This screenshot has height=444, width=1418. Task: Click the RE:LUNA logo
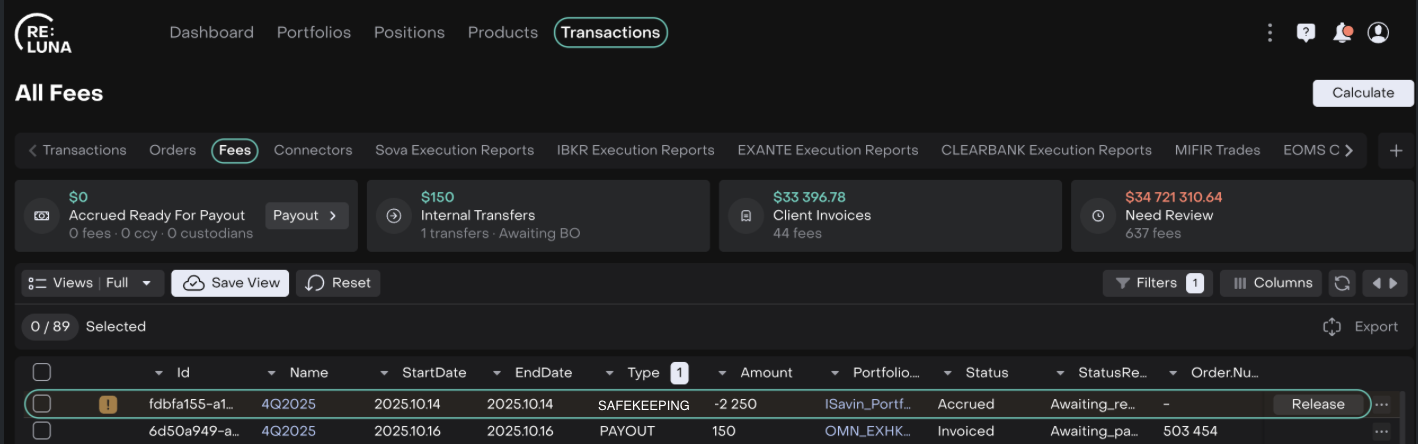(x=43, y=33)
